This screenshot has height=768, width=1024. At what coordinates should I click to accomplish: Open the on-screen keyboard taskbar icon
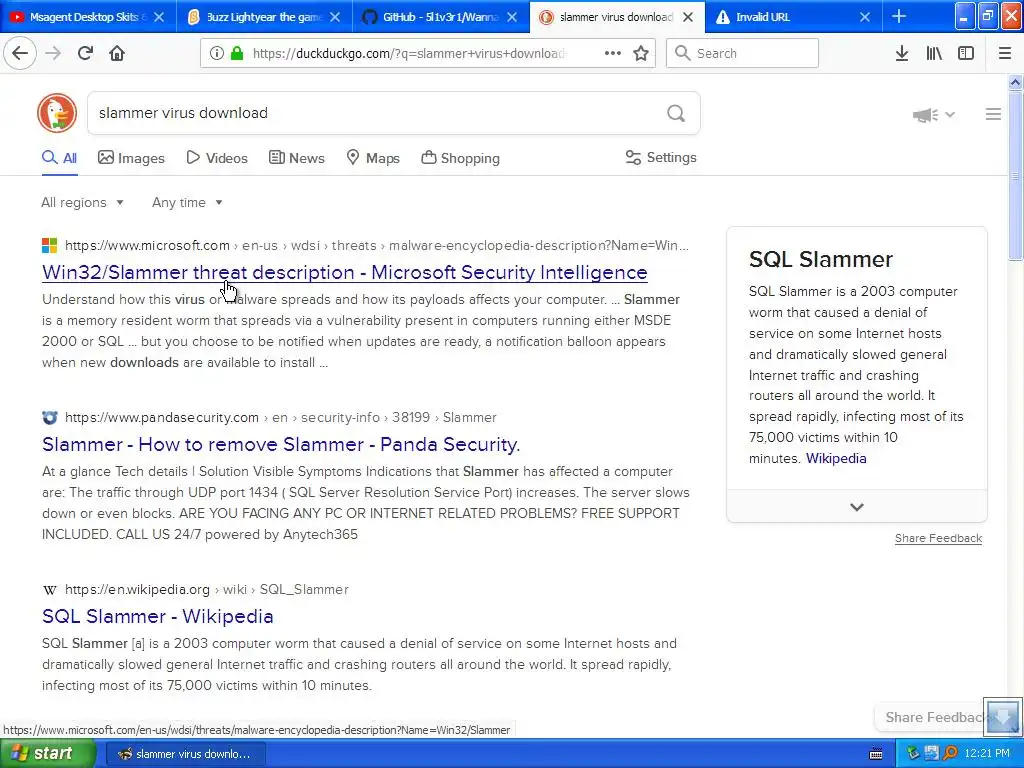[876, 754]
